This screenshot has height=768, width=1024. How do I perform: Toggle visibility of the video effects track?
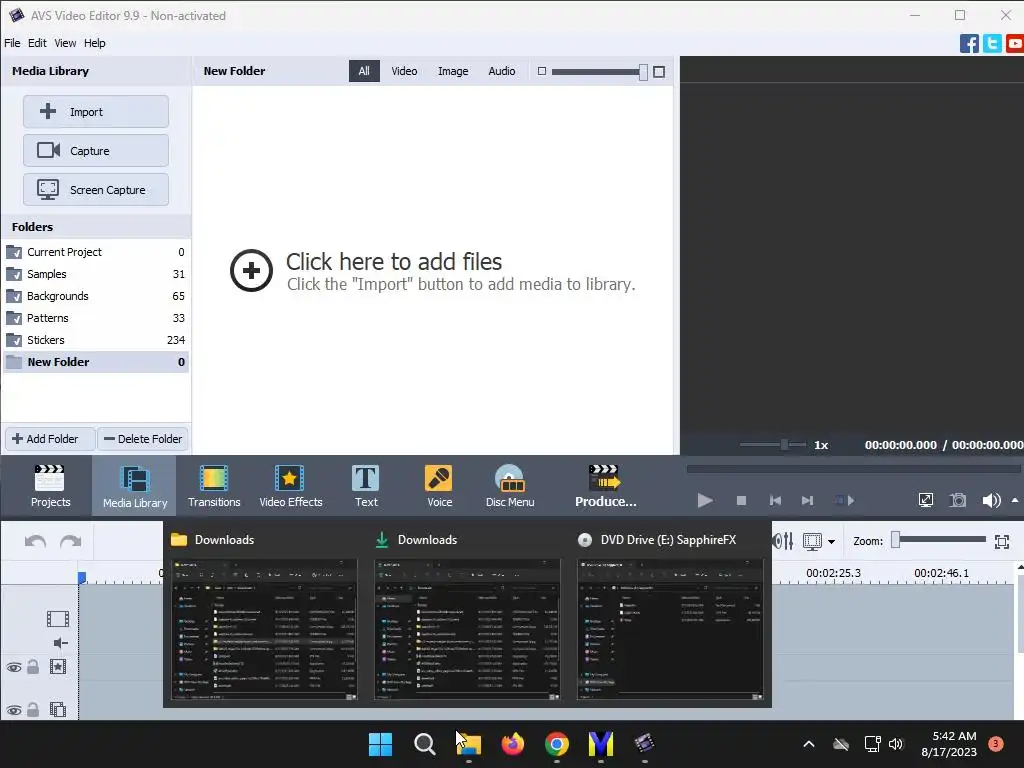click(x=14, y=667)
